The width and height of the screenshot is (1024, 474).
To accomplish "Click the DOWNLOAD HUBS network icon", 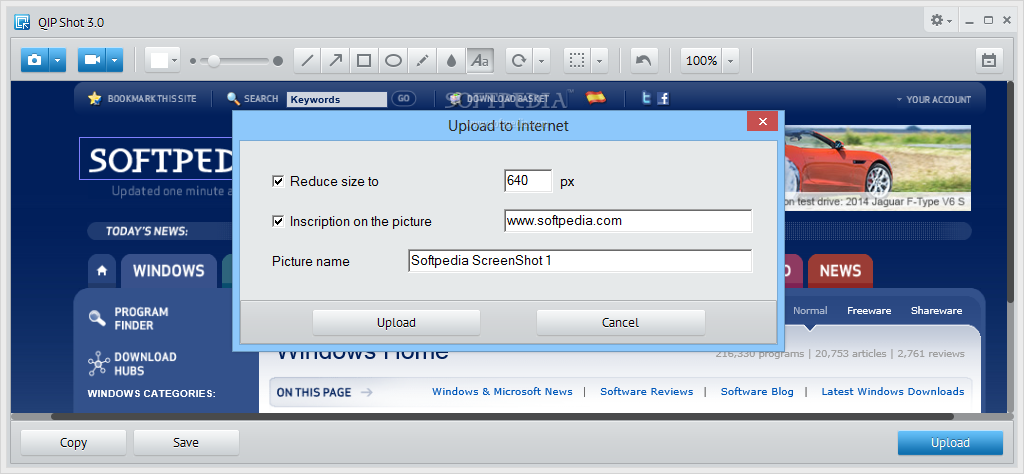I will (x=97, y=364).
